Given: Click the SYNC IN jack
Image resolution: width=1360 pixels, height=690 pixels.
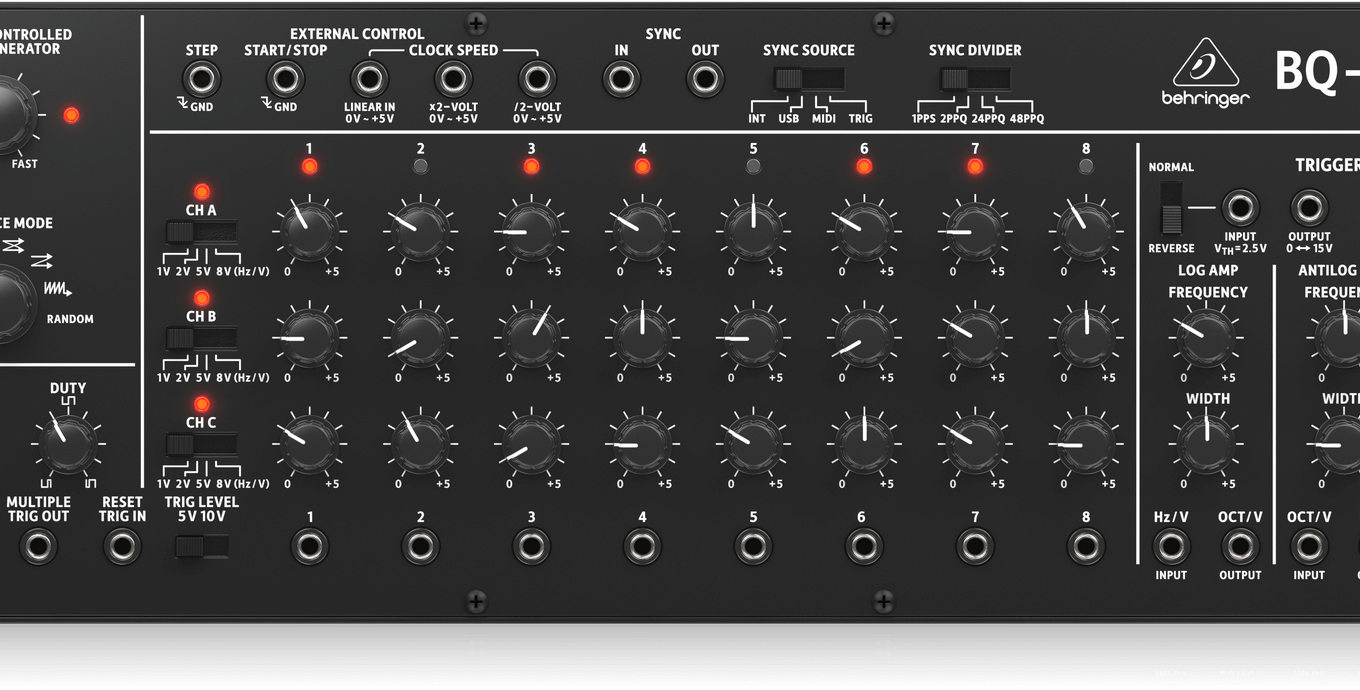Looking at the screenshot, I should tap(621, 78).
